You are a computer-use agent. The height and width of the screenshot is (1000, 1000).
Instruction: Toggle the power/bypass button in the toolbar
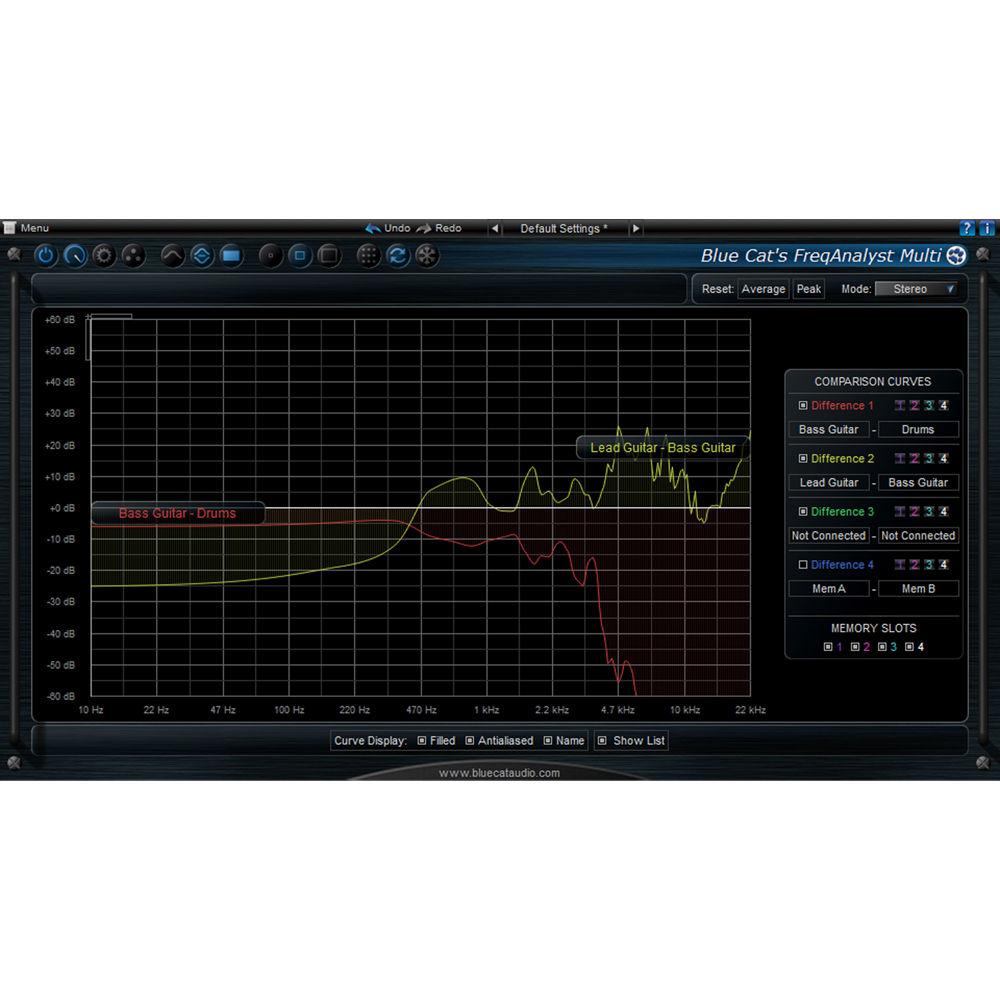45,256
